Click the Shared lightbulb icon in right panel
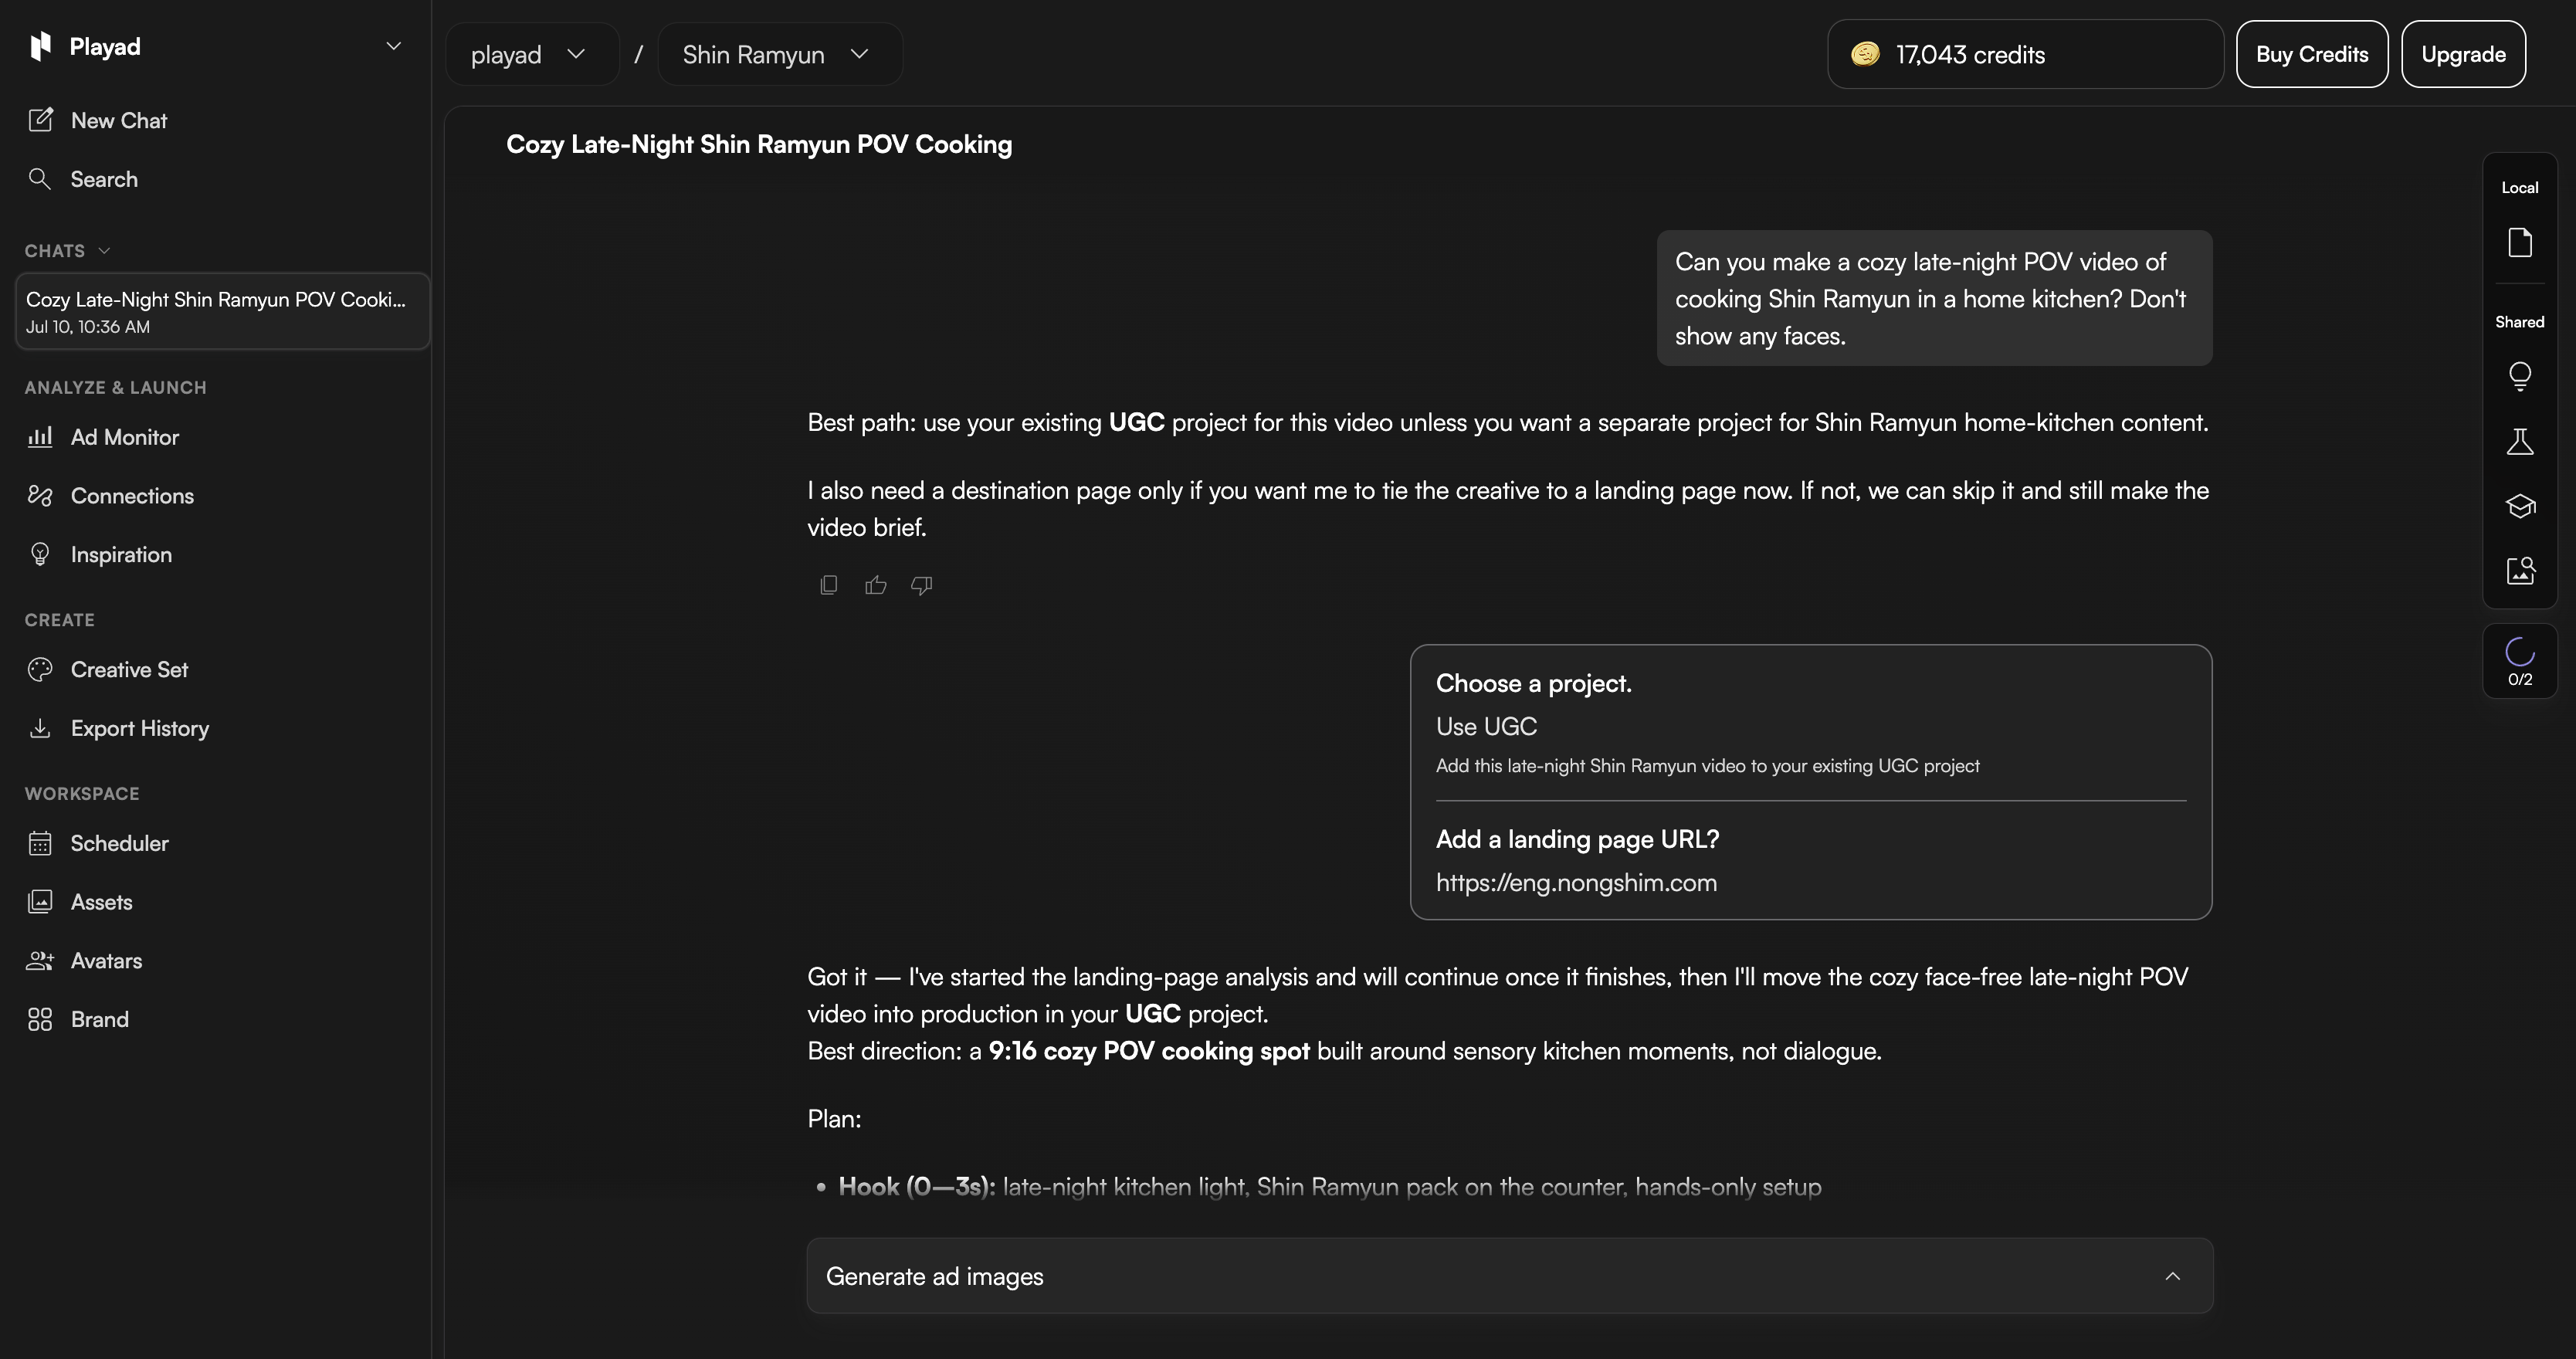The image size is (2576, 1359). pos(2520,376)
